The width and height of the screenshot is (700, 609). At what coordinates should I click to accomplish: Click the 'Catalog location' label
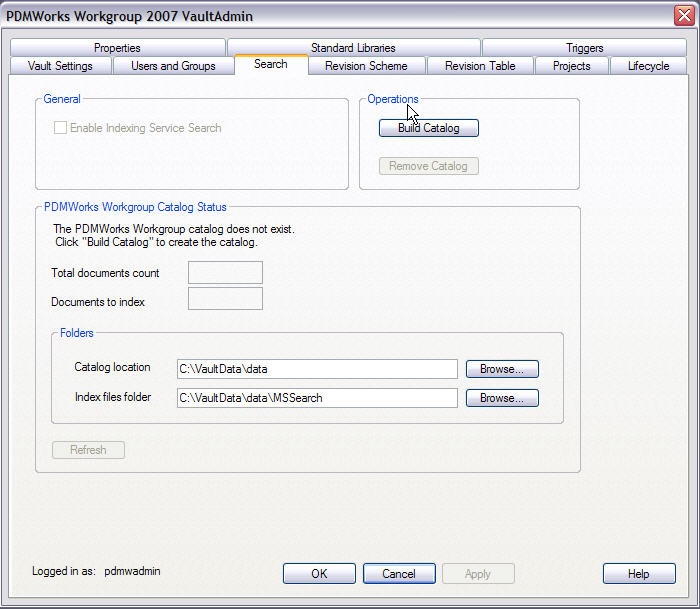112,367
